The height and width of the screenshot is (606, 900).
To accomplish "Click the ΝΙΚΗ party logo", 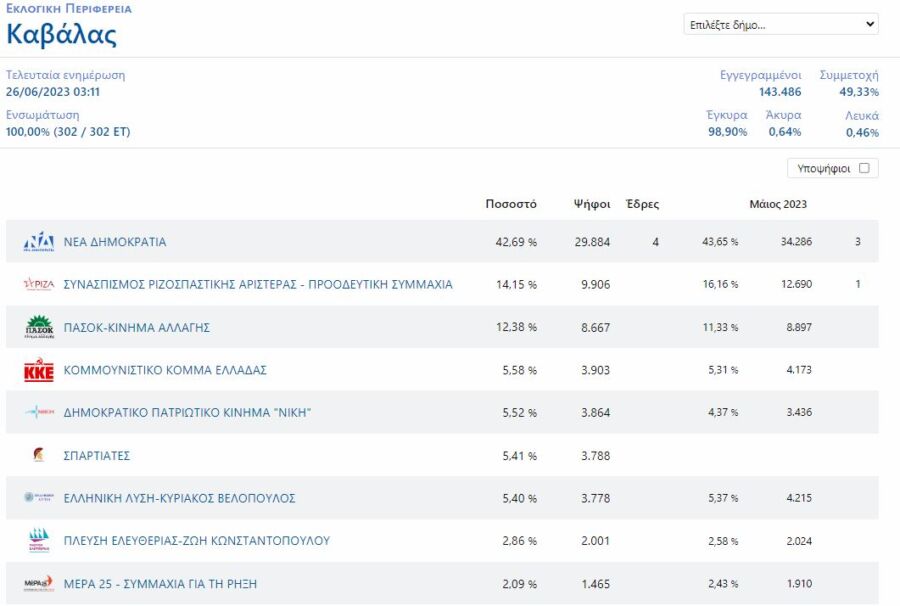I will point(38,413).
